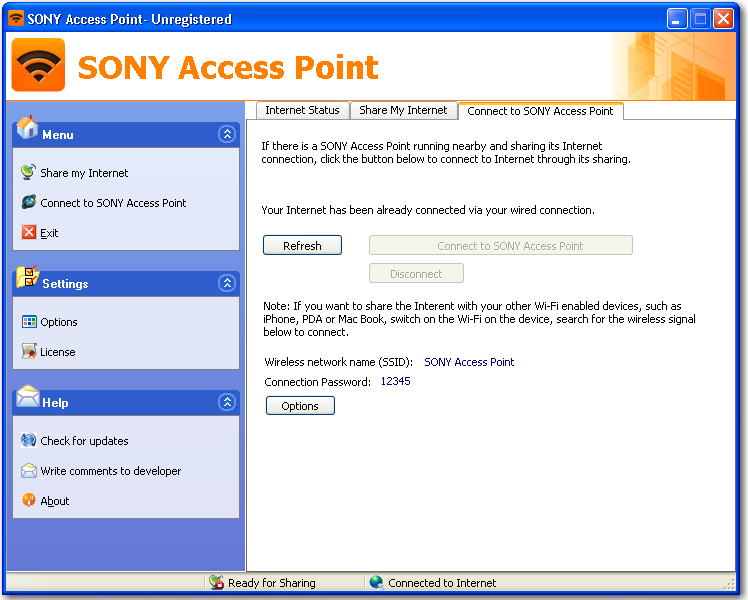Viewport: 748px width, 600px height.
Task: Click the large orange Wi-Fi logo
Action: pos(38,65)
